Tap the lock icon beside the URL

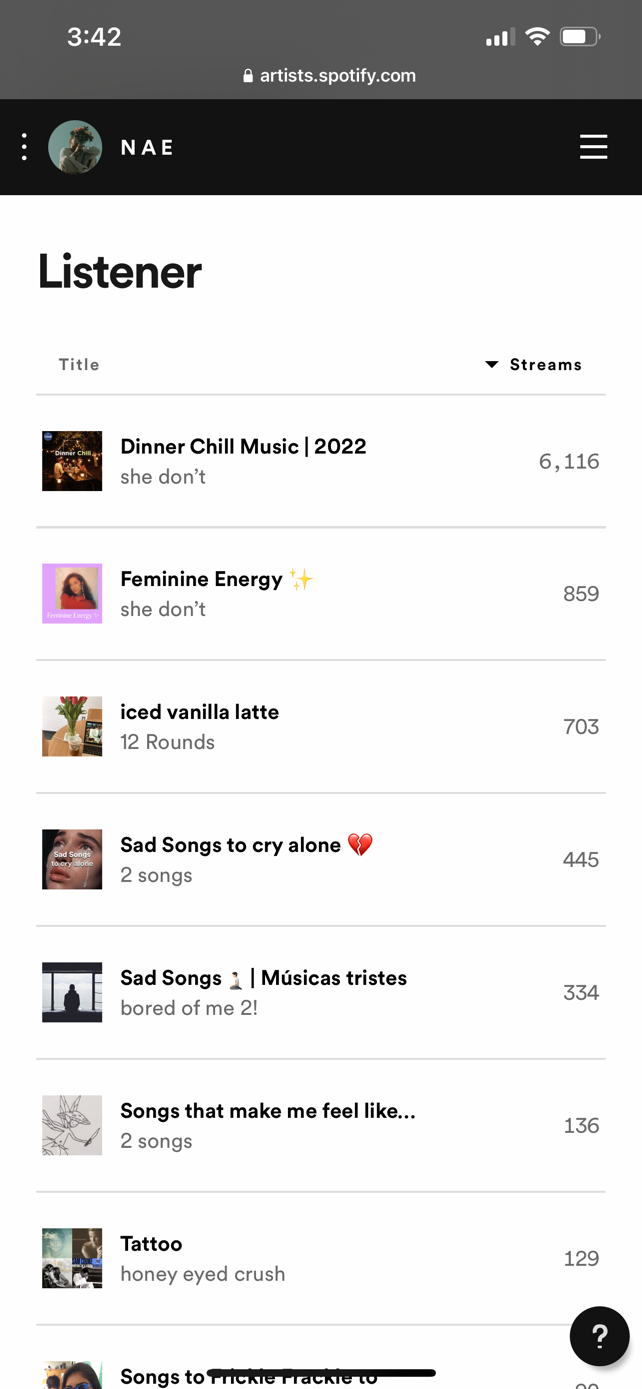pos(248,76)
